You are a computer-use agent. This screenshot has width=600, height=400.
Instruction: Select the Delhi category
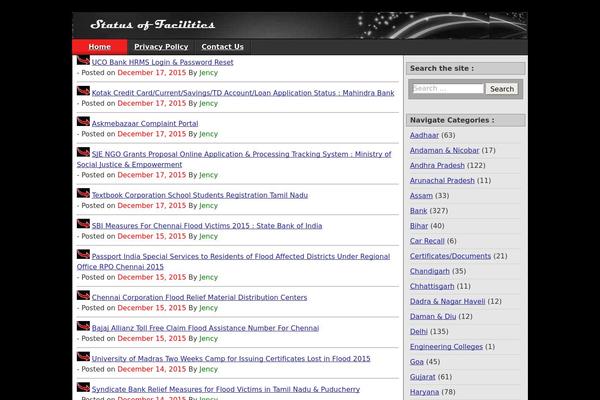click(x=419, y=331)
